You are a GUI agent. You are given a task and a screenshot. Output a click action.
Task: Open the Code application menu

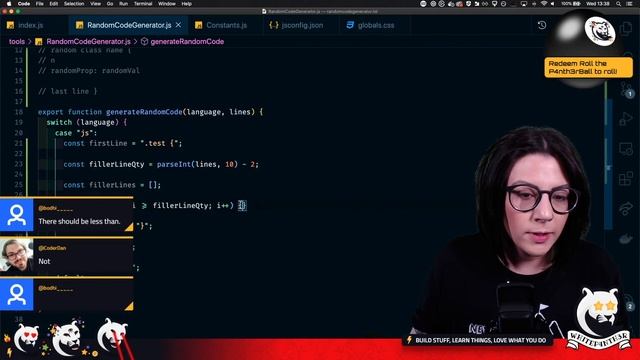24,4
